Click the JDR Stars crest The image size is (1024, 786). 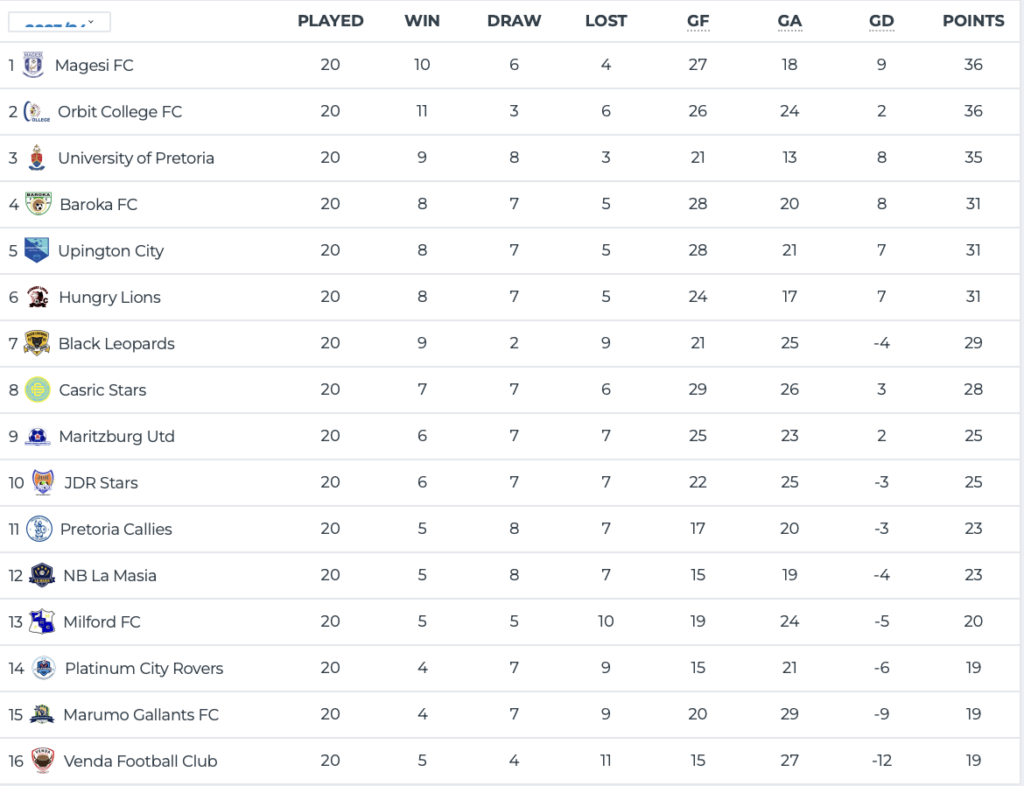42,483
